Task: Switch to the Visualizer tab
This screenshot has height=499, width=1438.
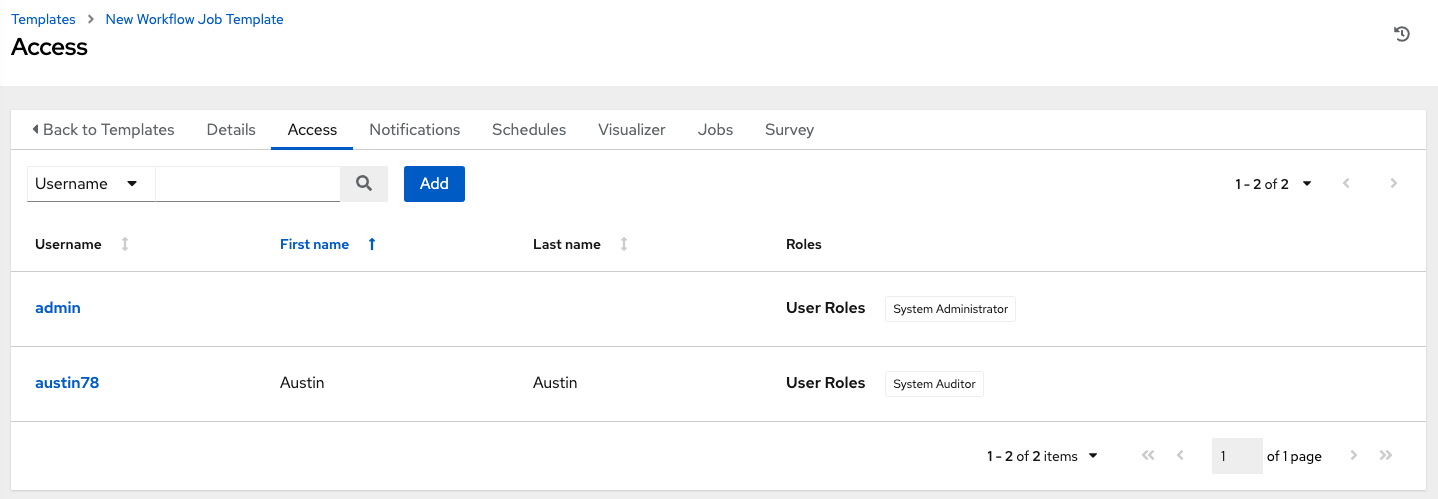Action: tap(632, 130)
